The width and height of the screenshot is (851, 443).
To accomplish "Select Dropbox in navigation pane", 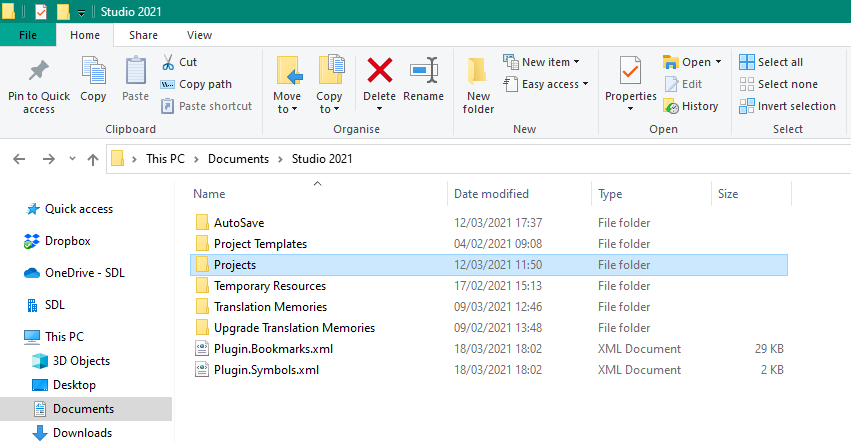I will tap(67, 241).
